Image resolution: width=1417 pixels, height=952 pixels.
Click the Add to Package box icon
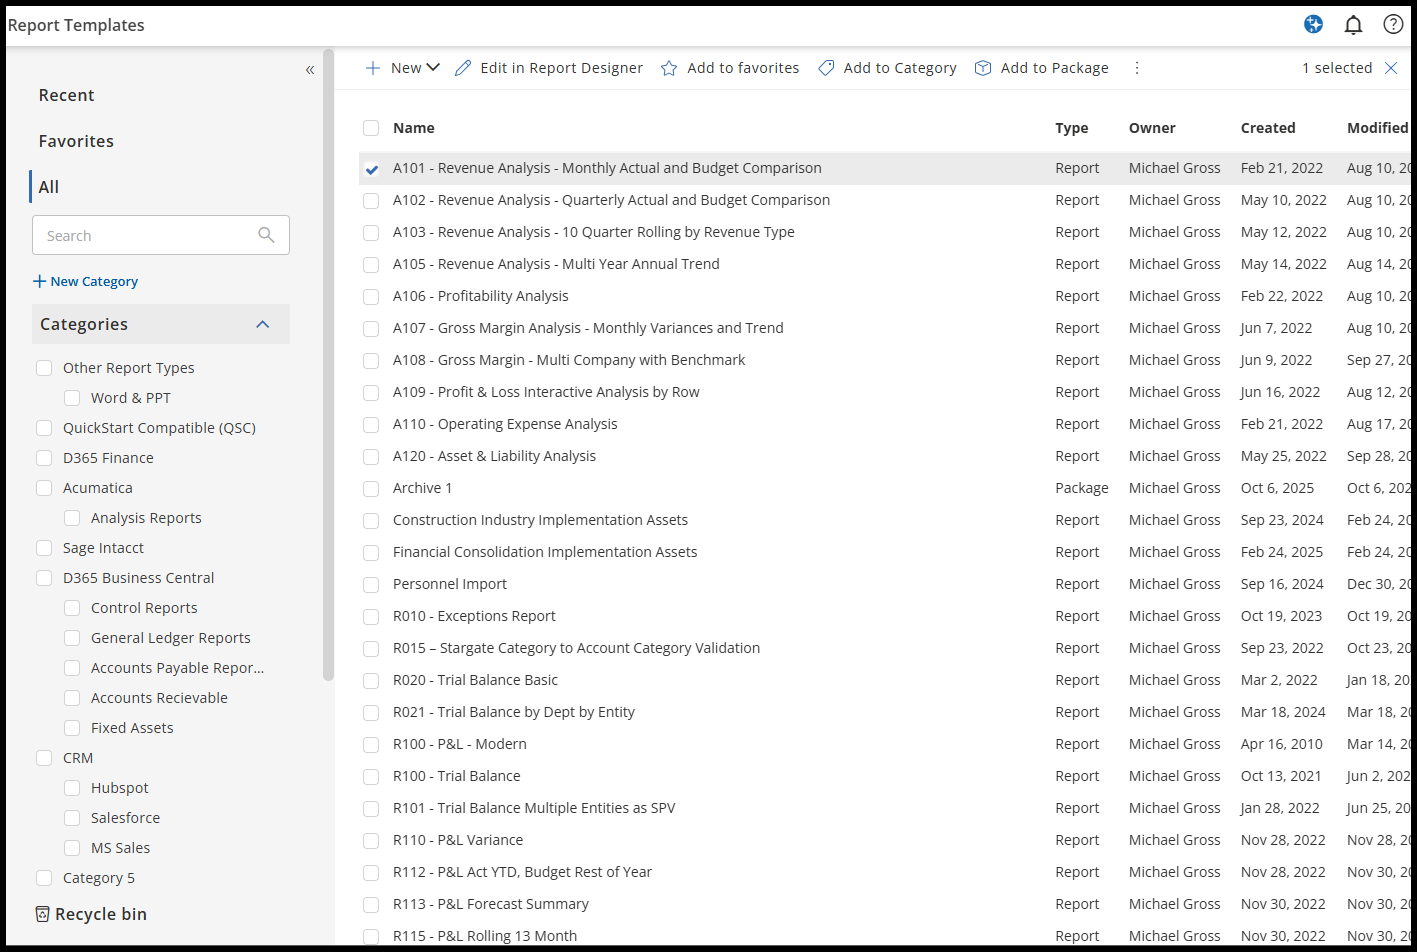coord(983,68)
